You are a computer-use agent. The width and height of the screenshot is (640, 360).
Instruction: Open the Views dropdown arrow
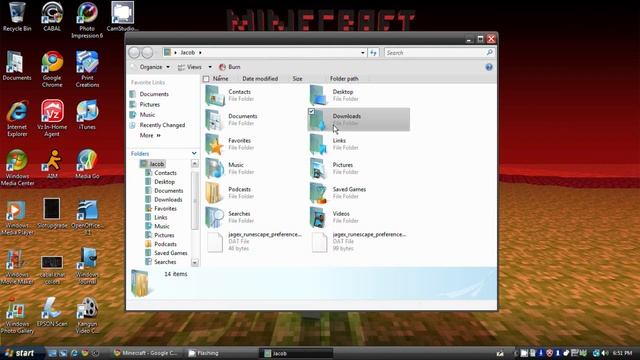pos(210,67)
